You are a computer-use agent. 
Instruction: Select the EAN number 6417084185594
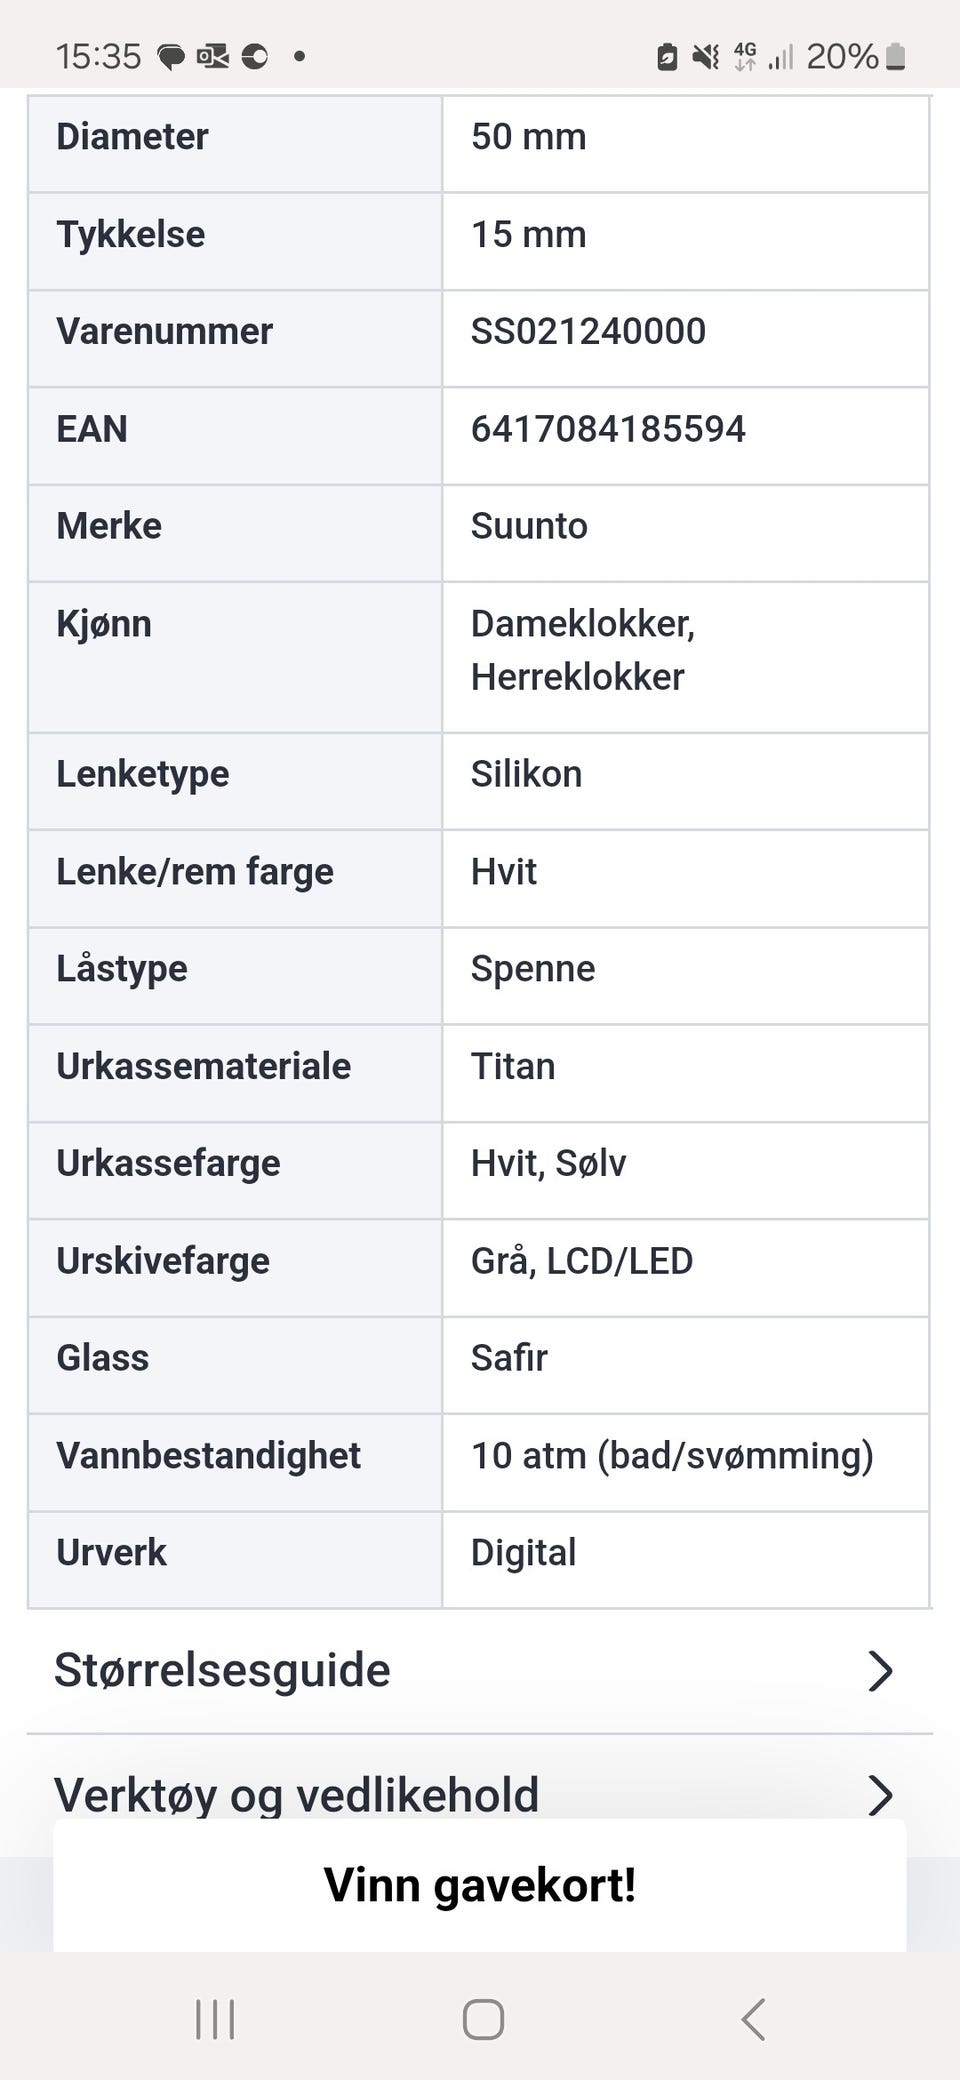[x=608, y=429]
